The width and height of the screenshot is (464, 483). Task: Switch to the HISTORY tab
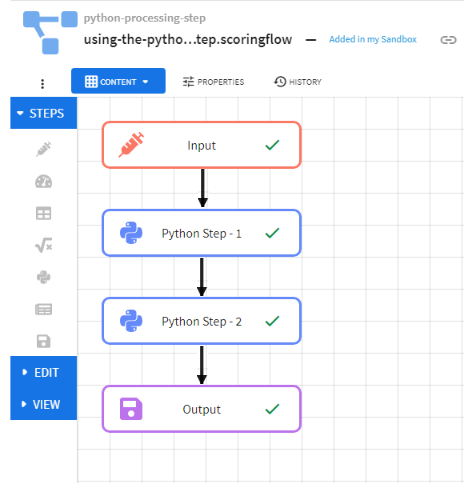(x=298, y=82)
